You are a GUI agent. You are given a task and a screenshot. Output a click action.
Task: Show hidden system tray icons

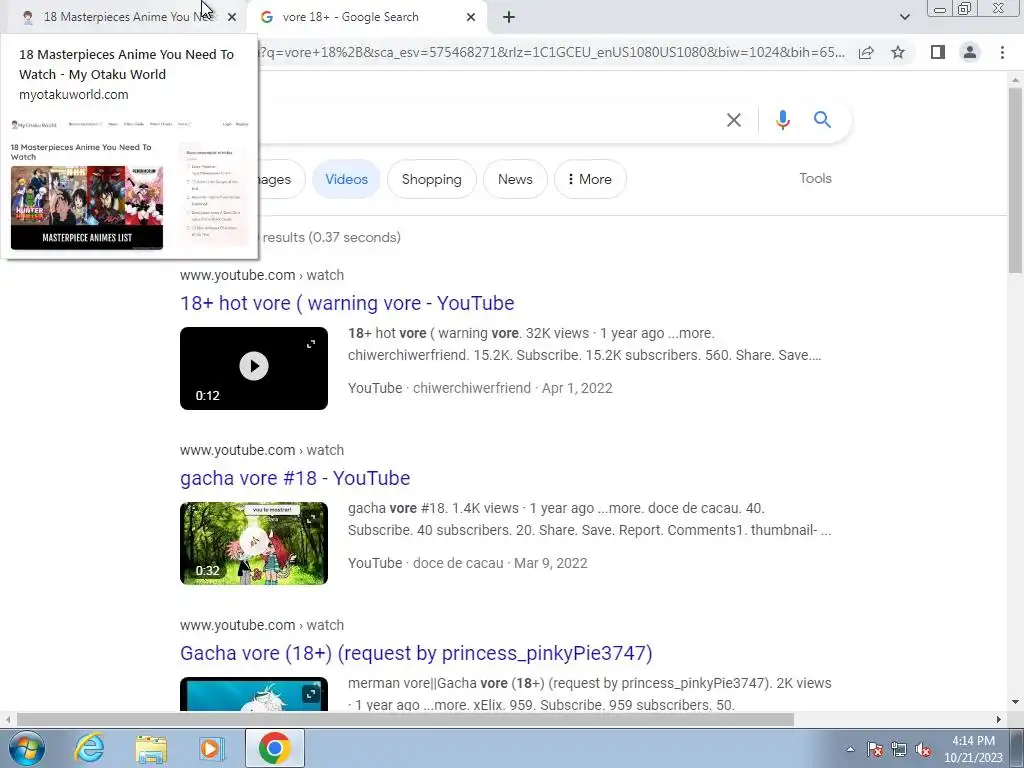click(x=850, y=749)
